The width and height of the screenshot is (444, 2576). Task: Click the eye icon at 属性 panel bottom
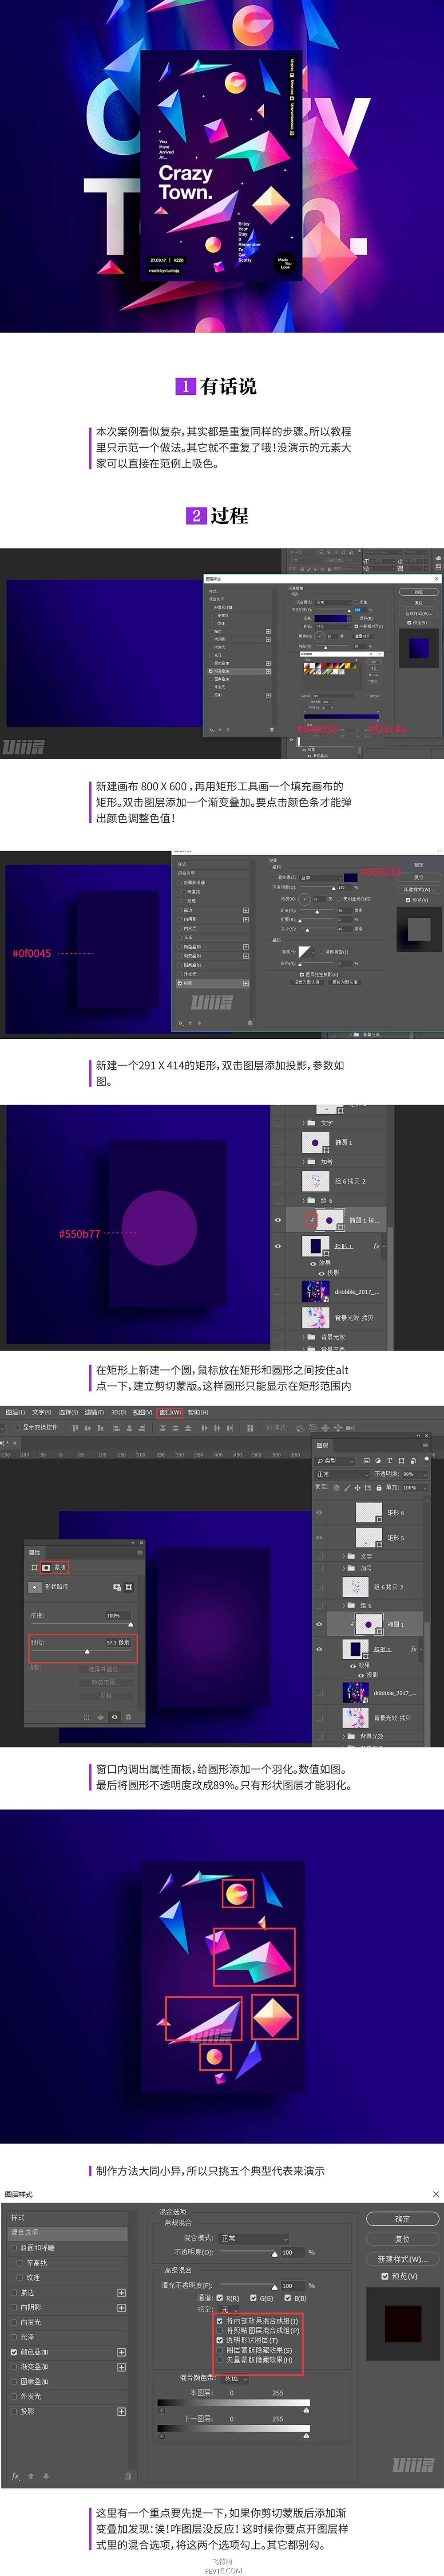click(x=114, y=1717)
